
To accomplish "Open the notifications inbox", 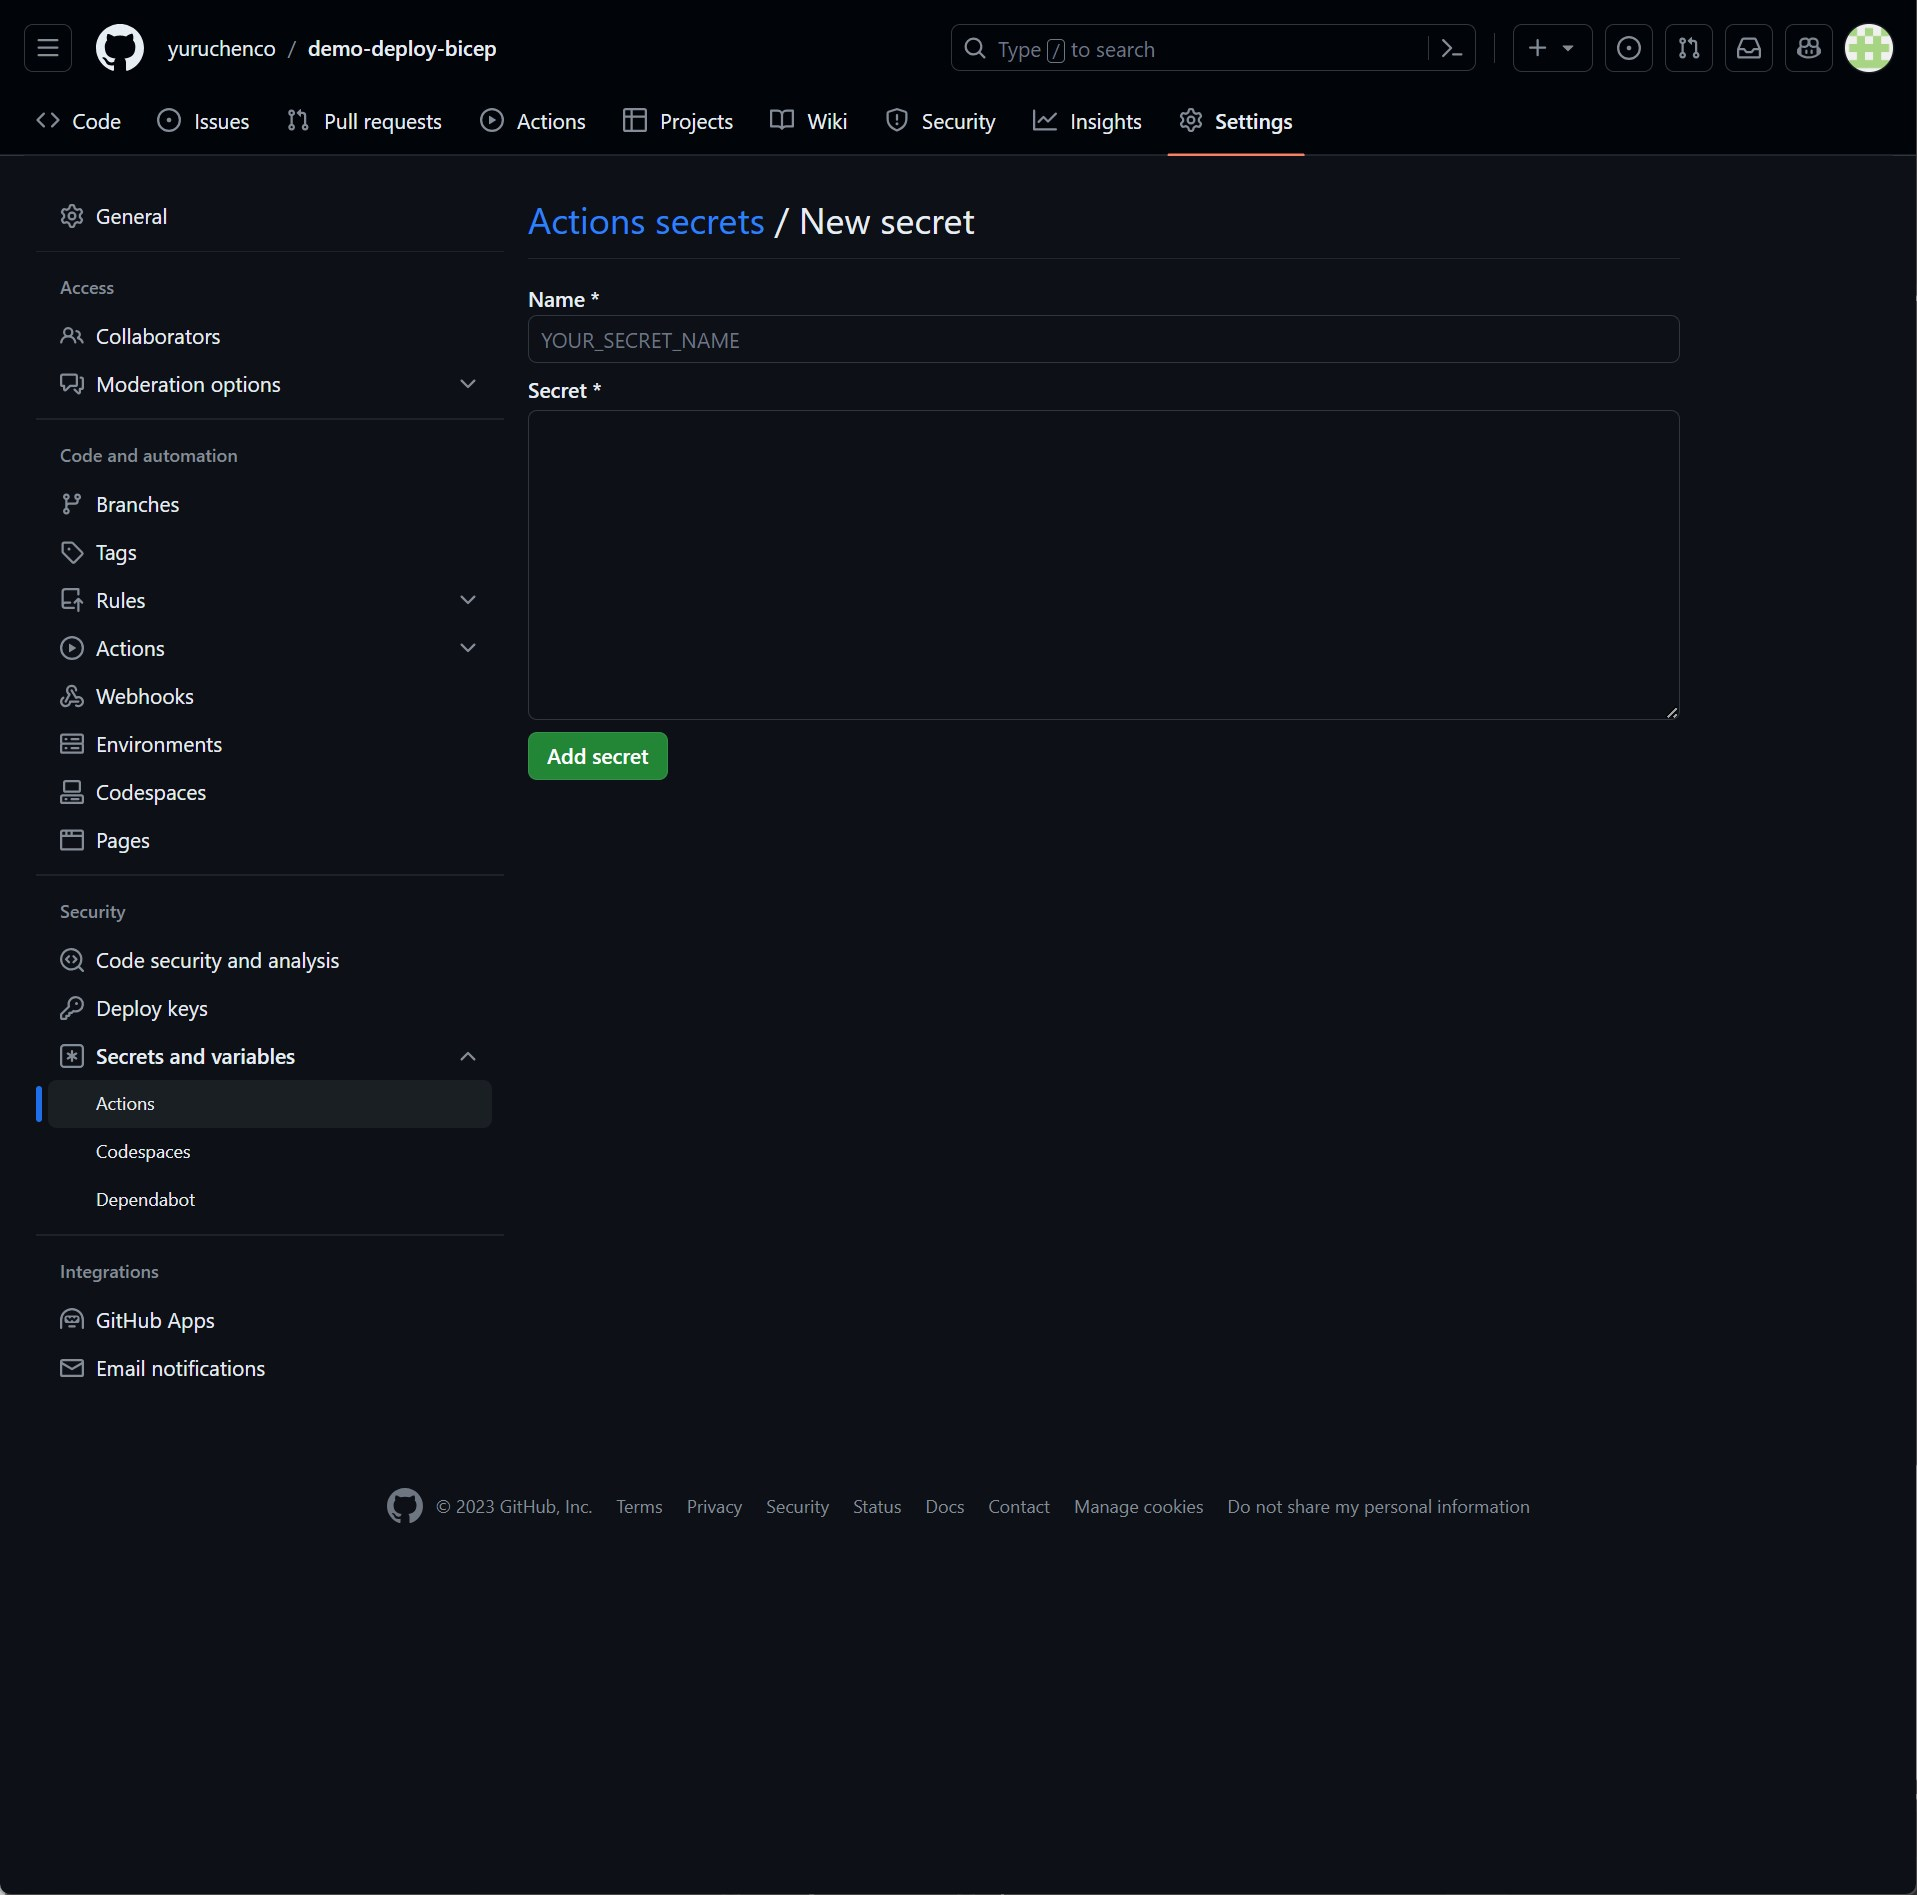I will (x=1749, y=48).
